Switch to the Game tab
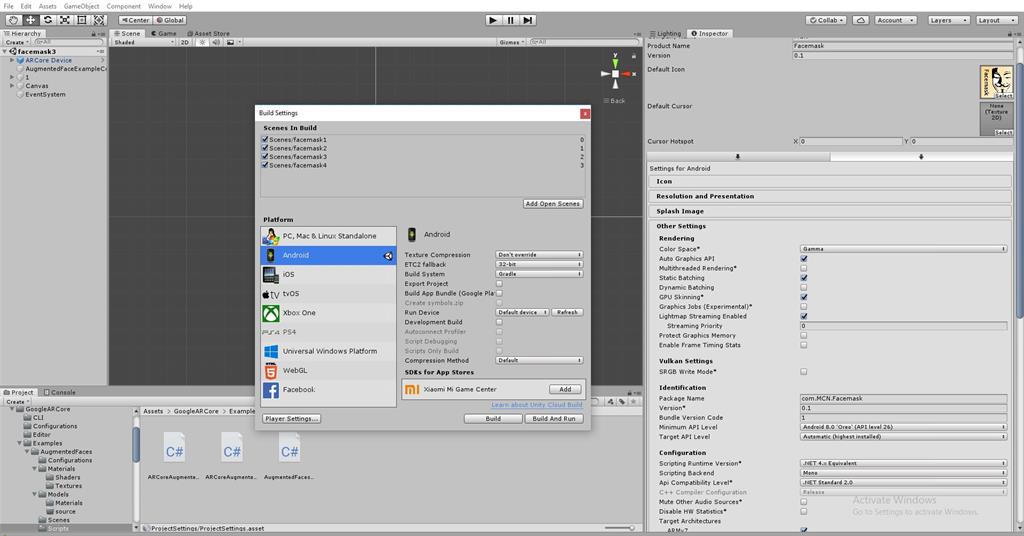This screenshot has width=1024, height=536. [164, 33]
